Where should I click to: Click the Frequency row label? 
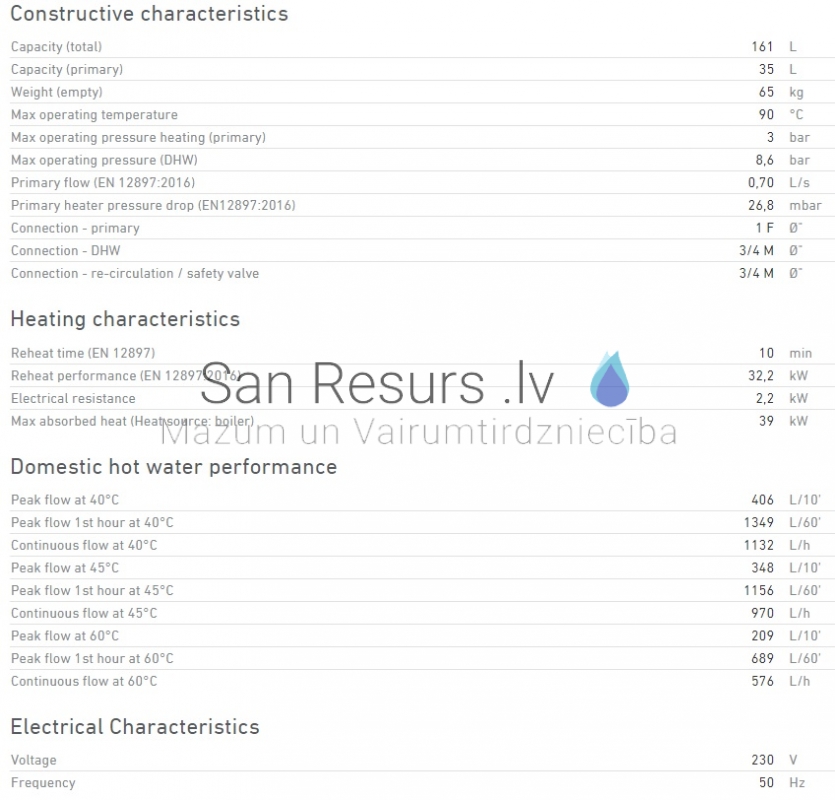pos(43,783)
